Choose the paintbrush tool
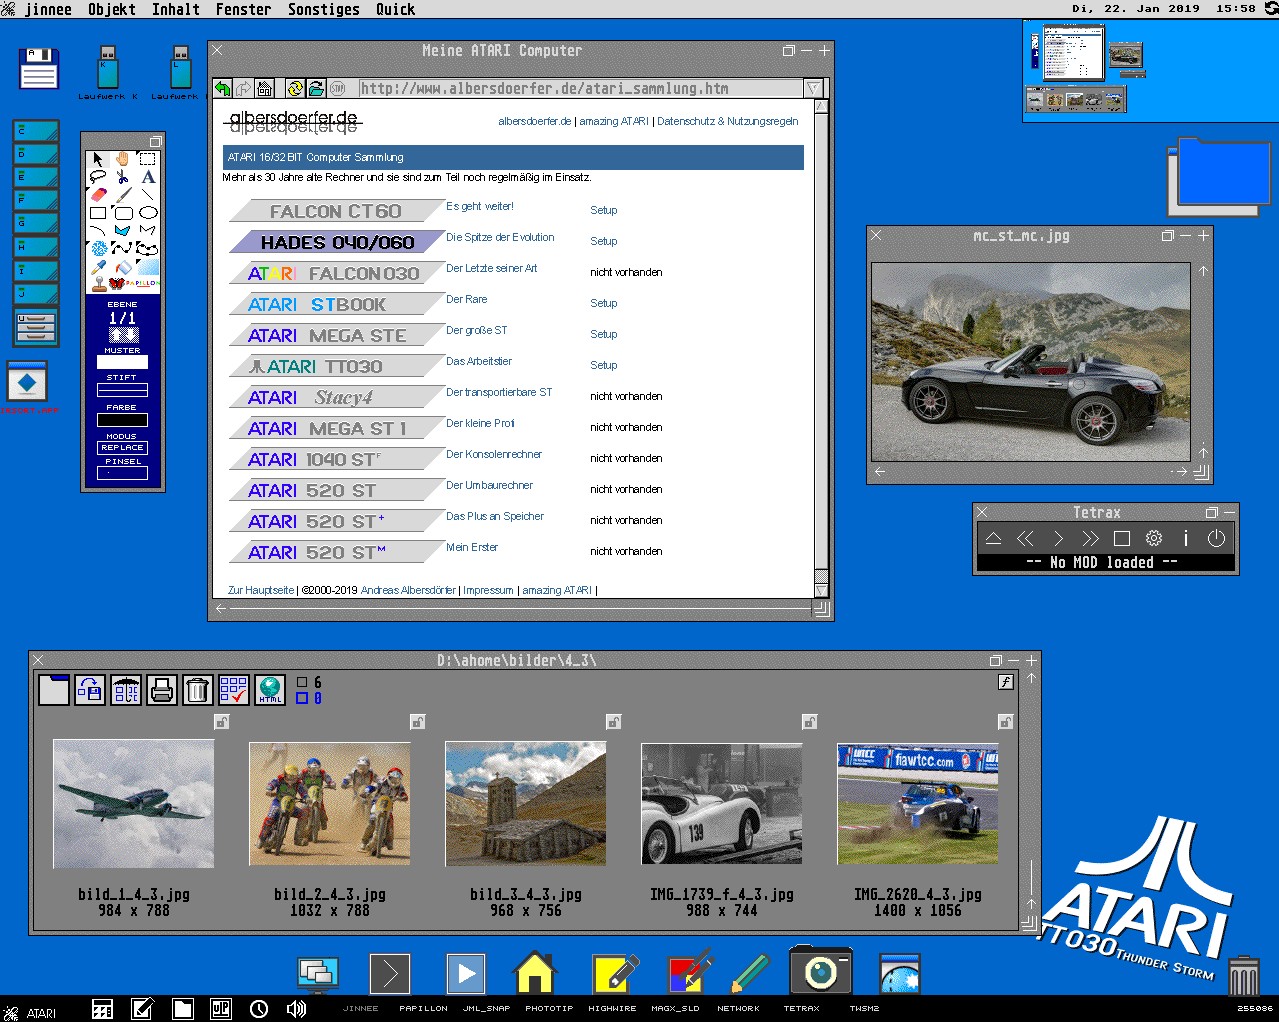Image resolution: width=1279 pixels, height=1022 pixels. click(122, 195)
